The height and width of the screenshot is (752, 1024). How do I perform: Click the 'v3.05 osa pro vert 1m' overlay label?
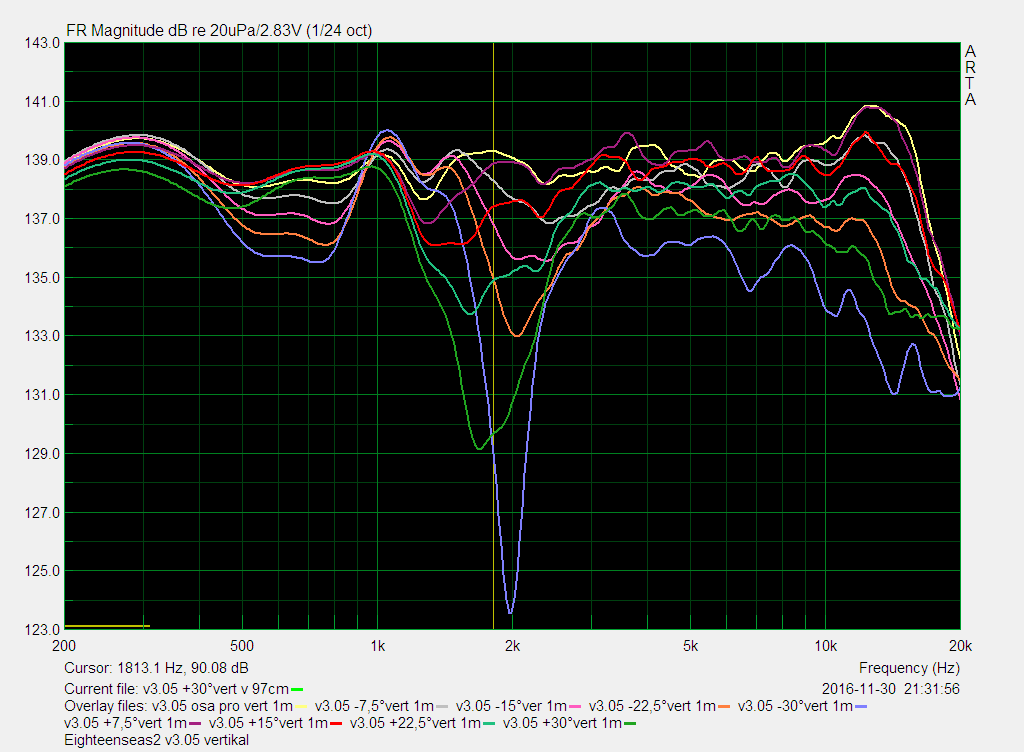click(x=222, y=706)
